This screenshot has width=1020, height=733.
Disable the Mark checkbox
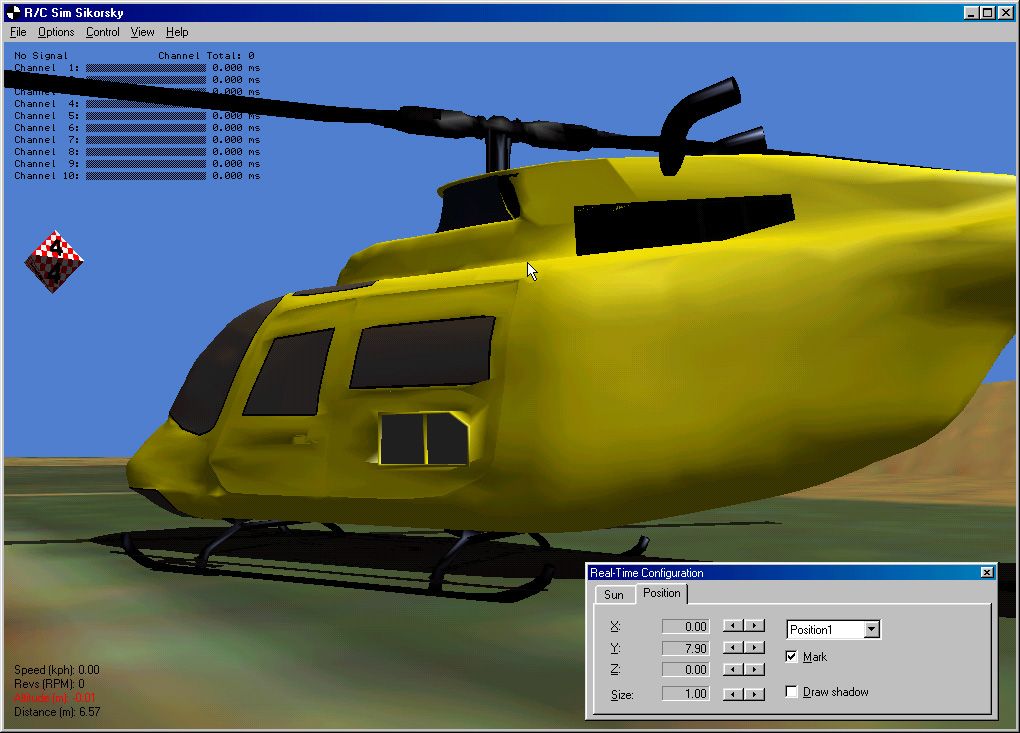pyautogui.click(x=791, y=656)
